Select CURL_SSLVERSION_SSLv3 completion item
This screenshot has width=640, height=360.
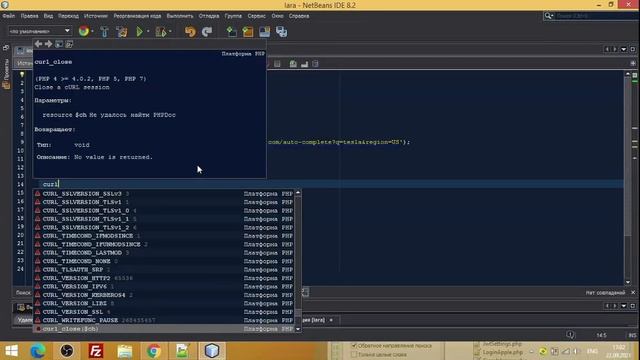click(x=164, y=193)
